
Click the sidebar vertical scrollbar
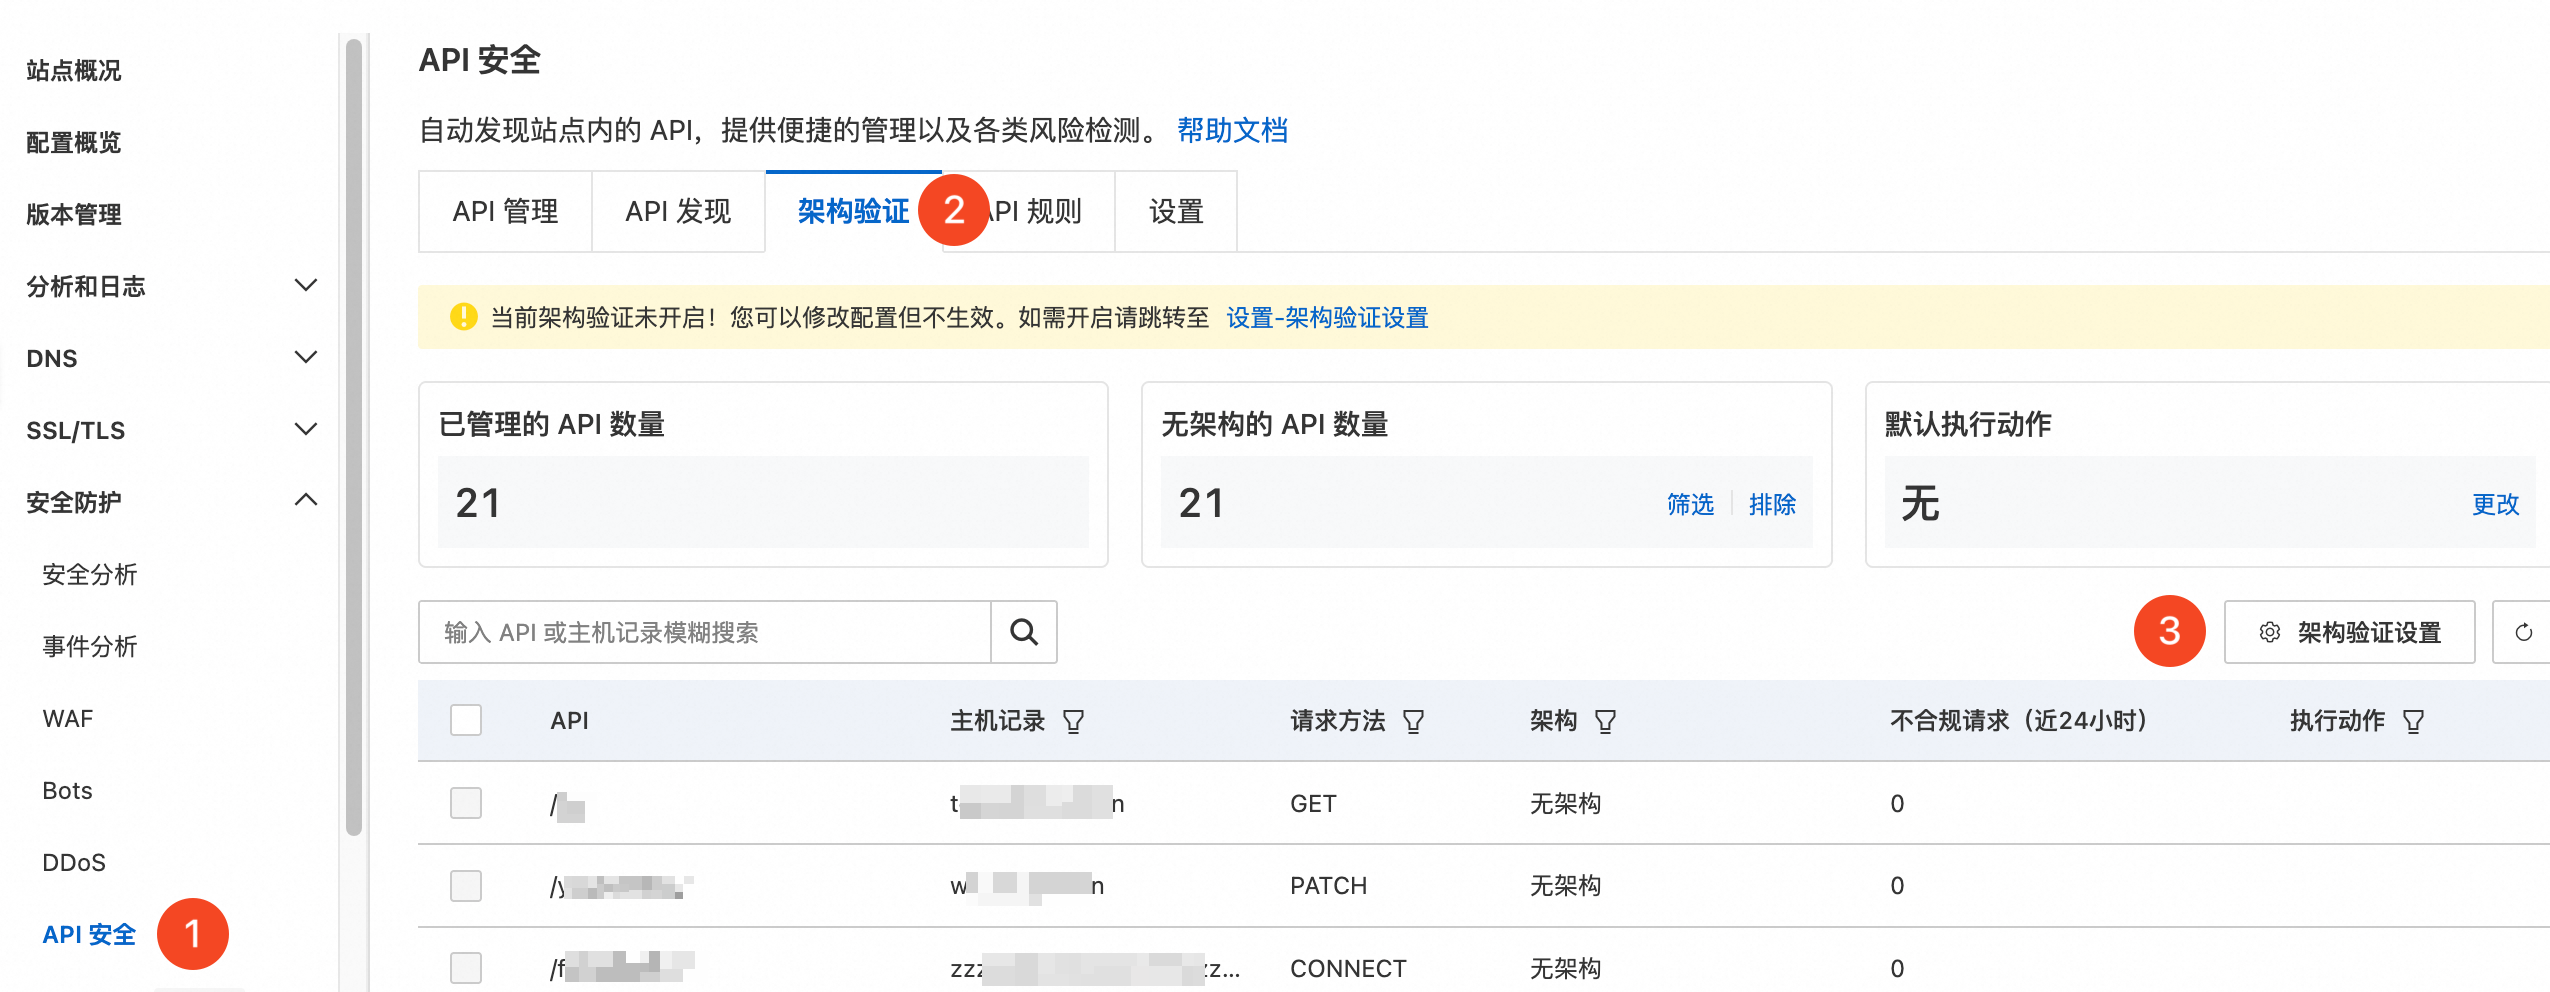click(x=353, y=437)
